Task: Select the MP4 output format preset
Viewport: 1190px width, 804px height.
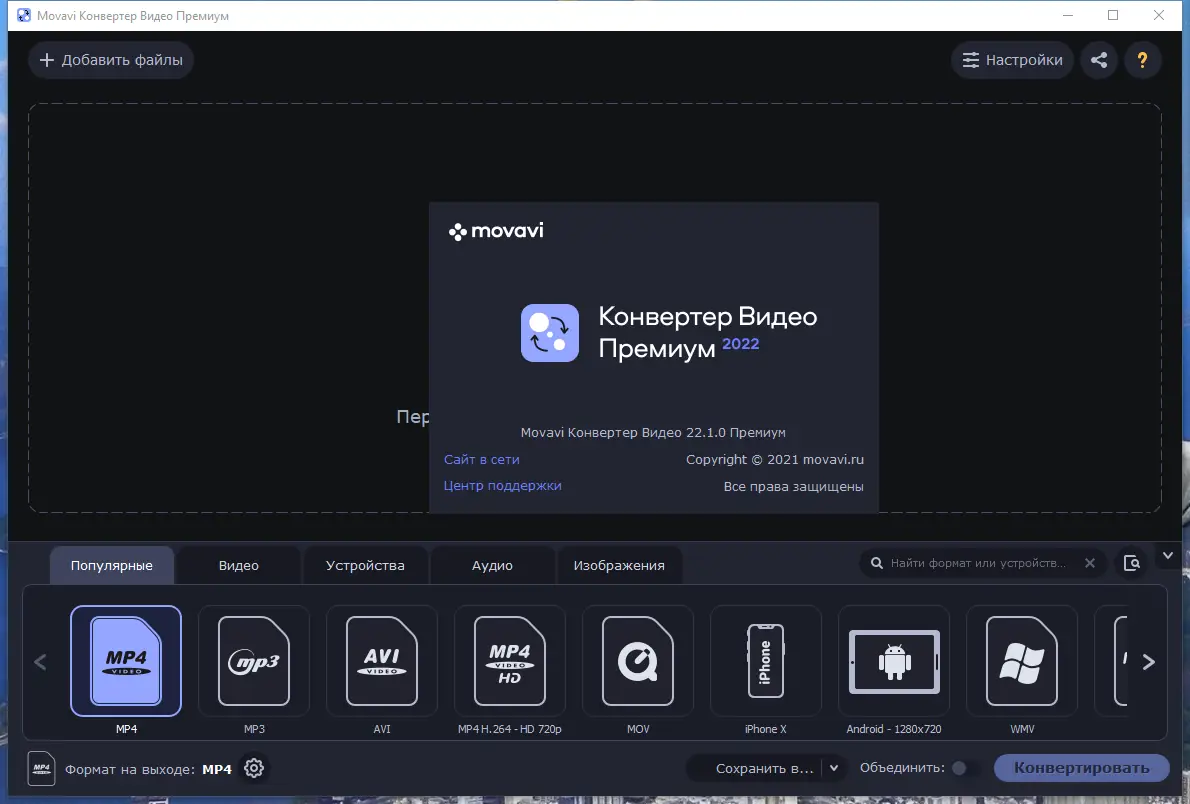Action: click(125, 661)
